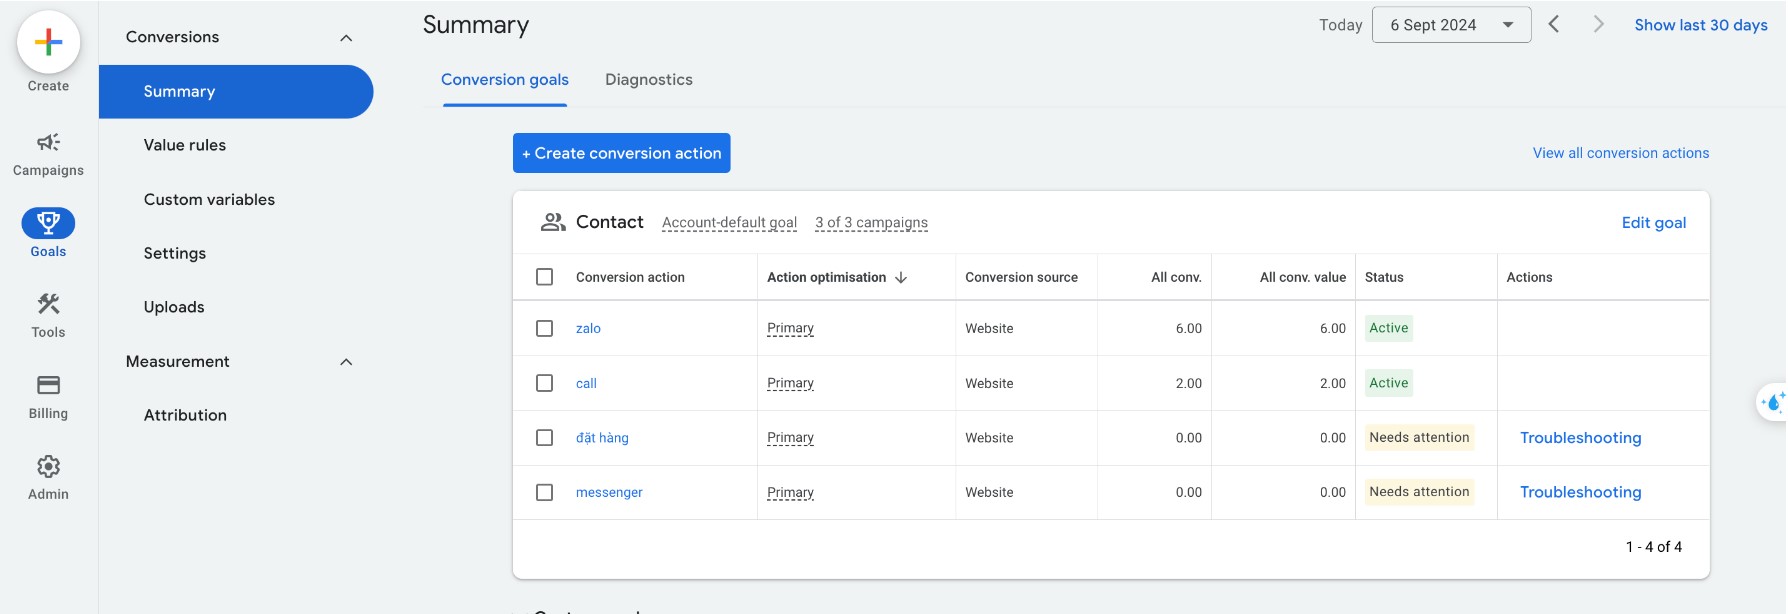Go to previous date with left arrow
The image size is (1788, 614).
pos(1554,24)
